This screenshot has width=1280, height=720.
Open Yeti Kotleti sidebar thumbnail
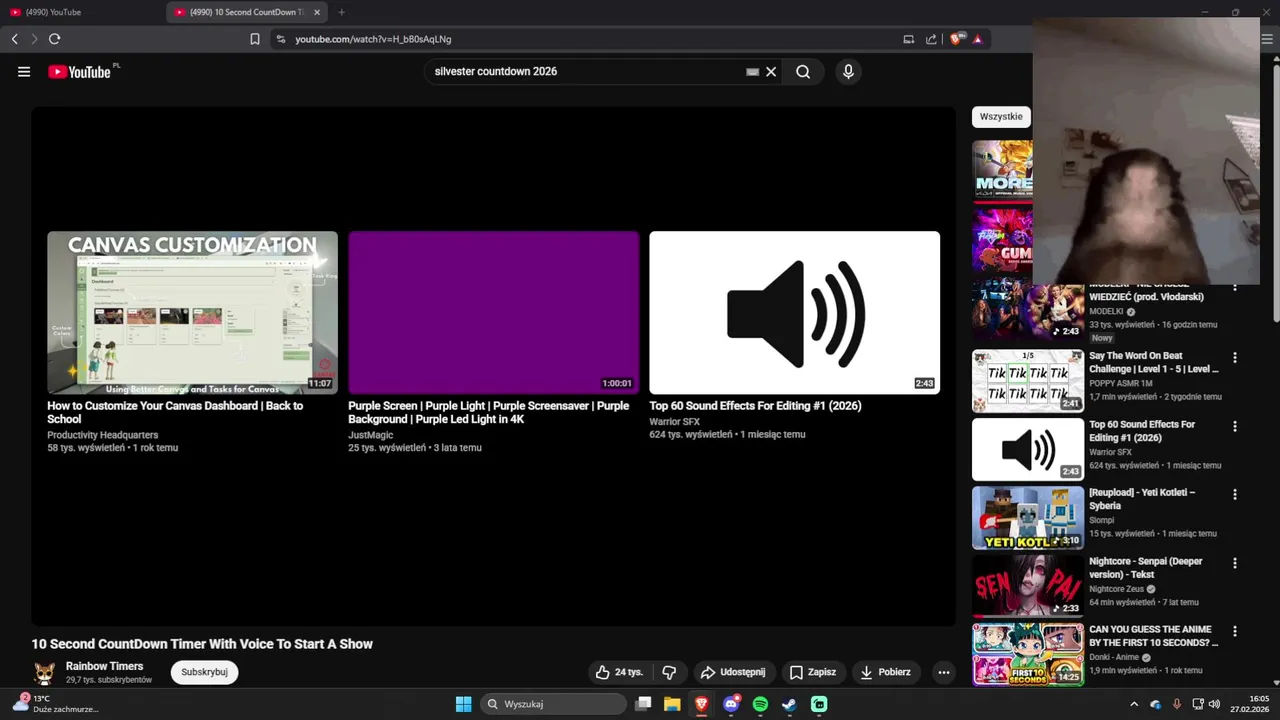point(1028,518)
